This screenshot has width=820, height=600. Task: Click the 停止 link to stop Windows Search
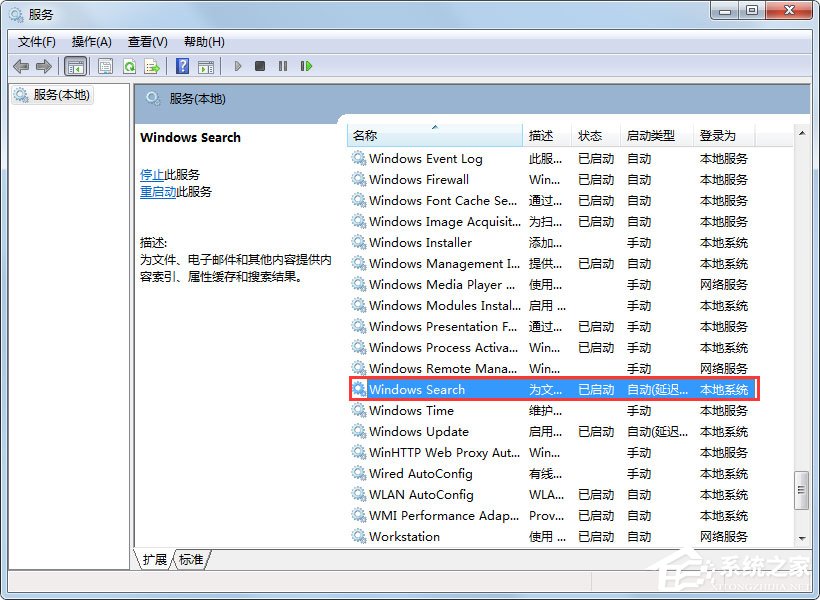pyautogui.click(x=150, y=174)
